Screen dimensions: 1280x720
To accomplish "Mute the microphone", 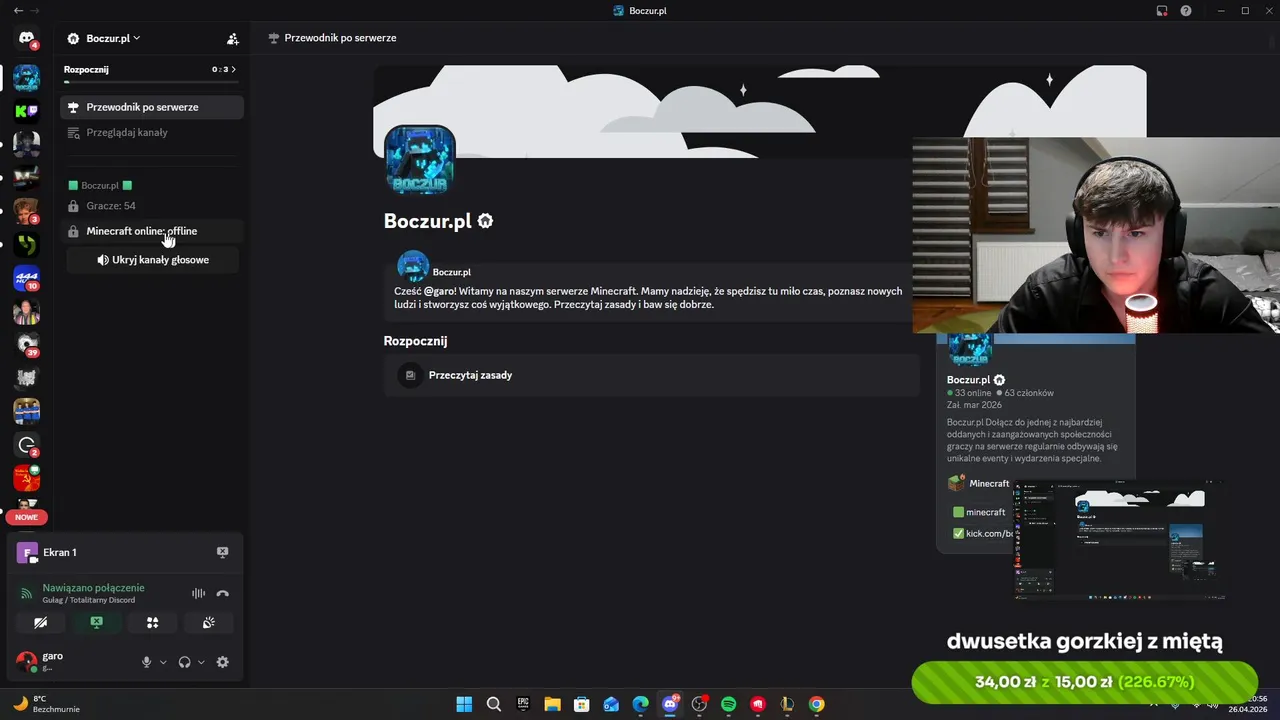I will tap(146, 662).
